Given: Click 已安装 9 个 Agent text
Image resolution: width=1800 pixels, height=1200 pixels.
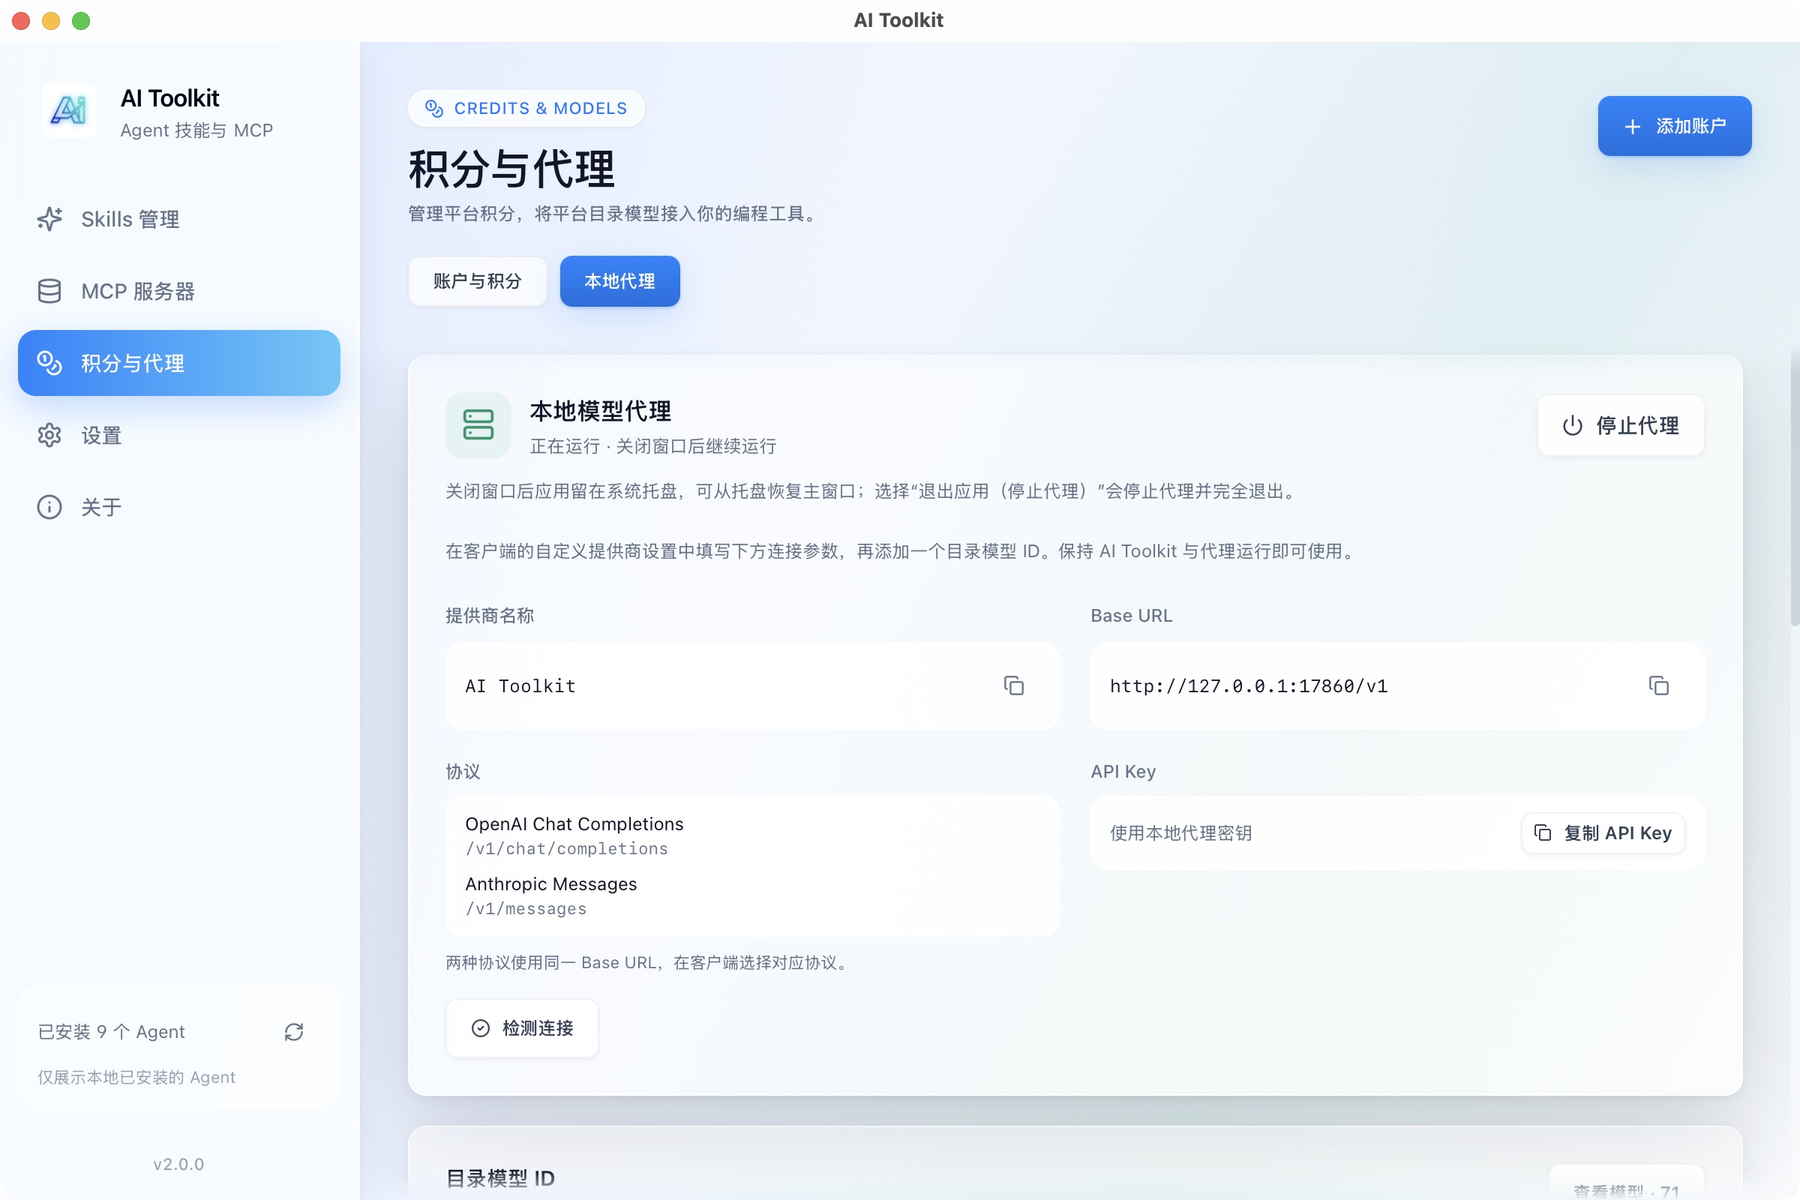Looking at the screenshot, I should click(111, 1032).
